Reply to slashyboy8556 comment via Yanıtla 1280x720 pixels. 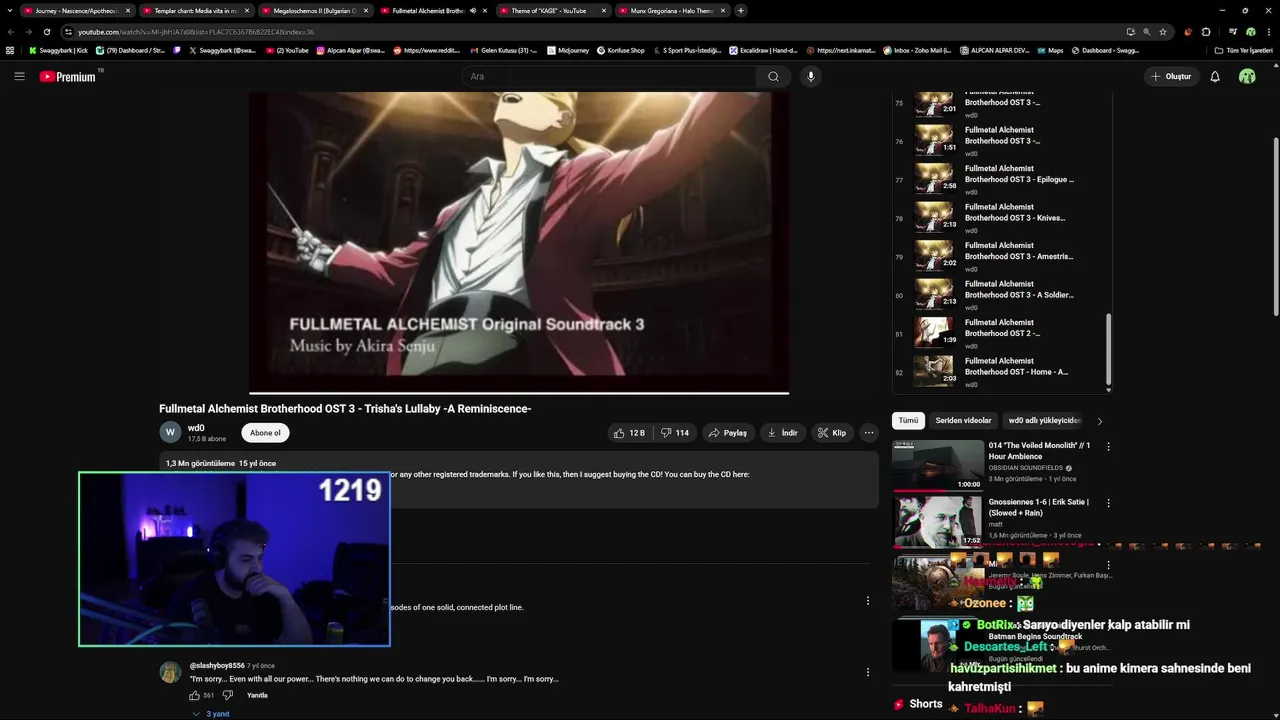point(257,695)
